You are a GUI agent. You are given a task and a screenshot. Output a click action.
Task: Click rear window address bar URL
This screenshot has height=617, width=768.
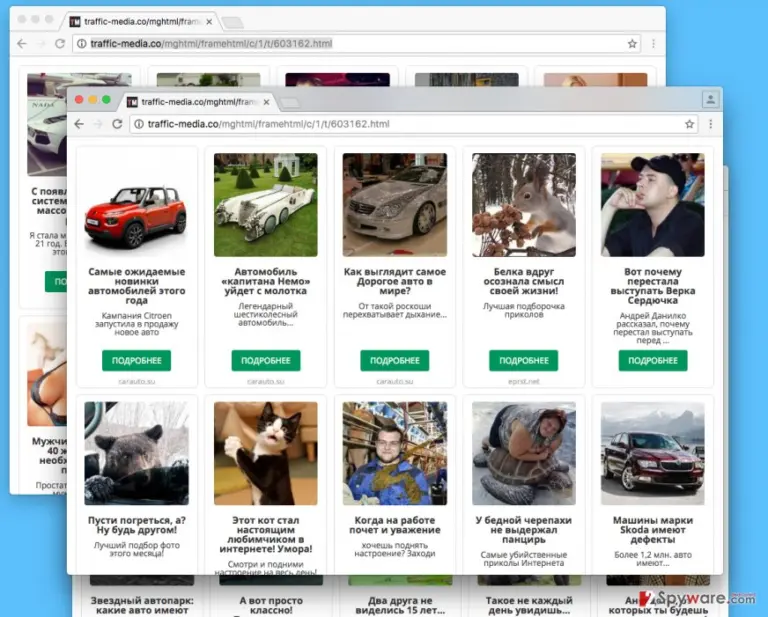(211, 44)
